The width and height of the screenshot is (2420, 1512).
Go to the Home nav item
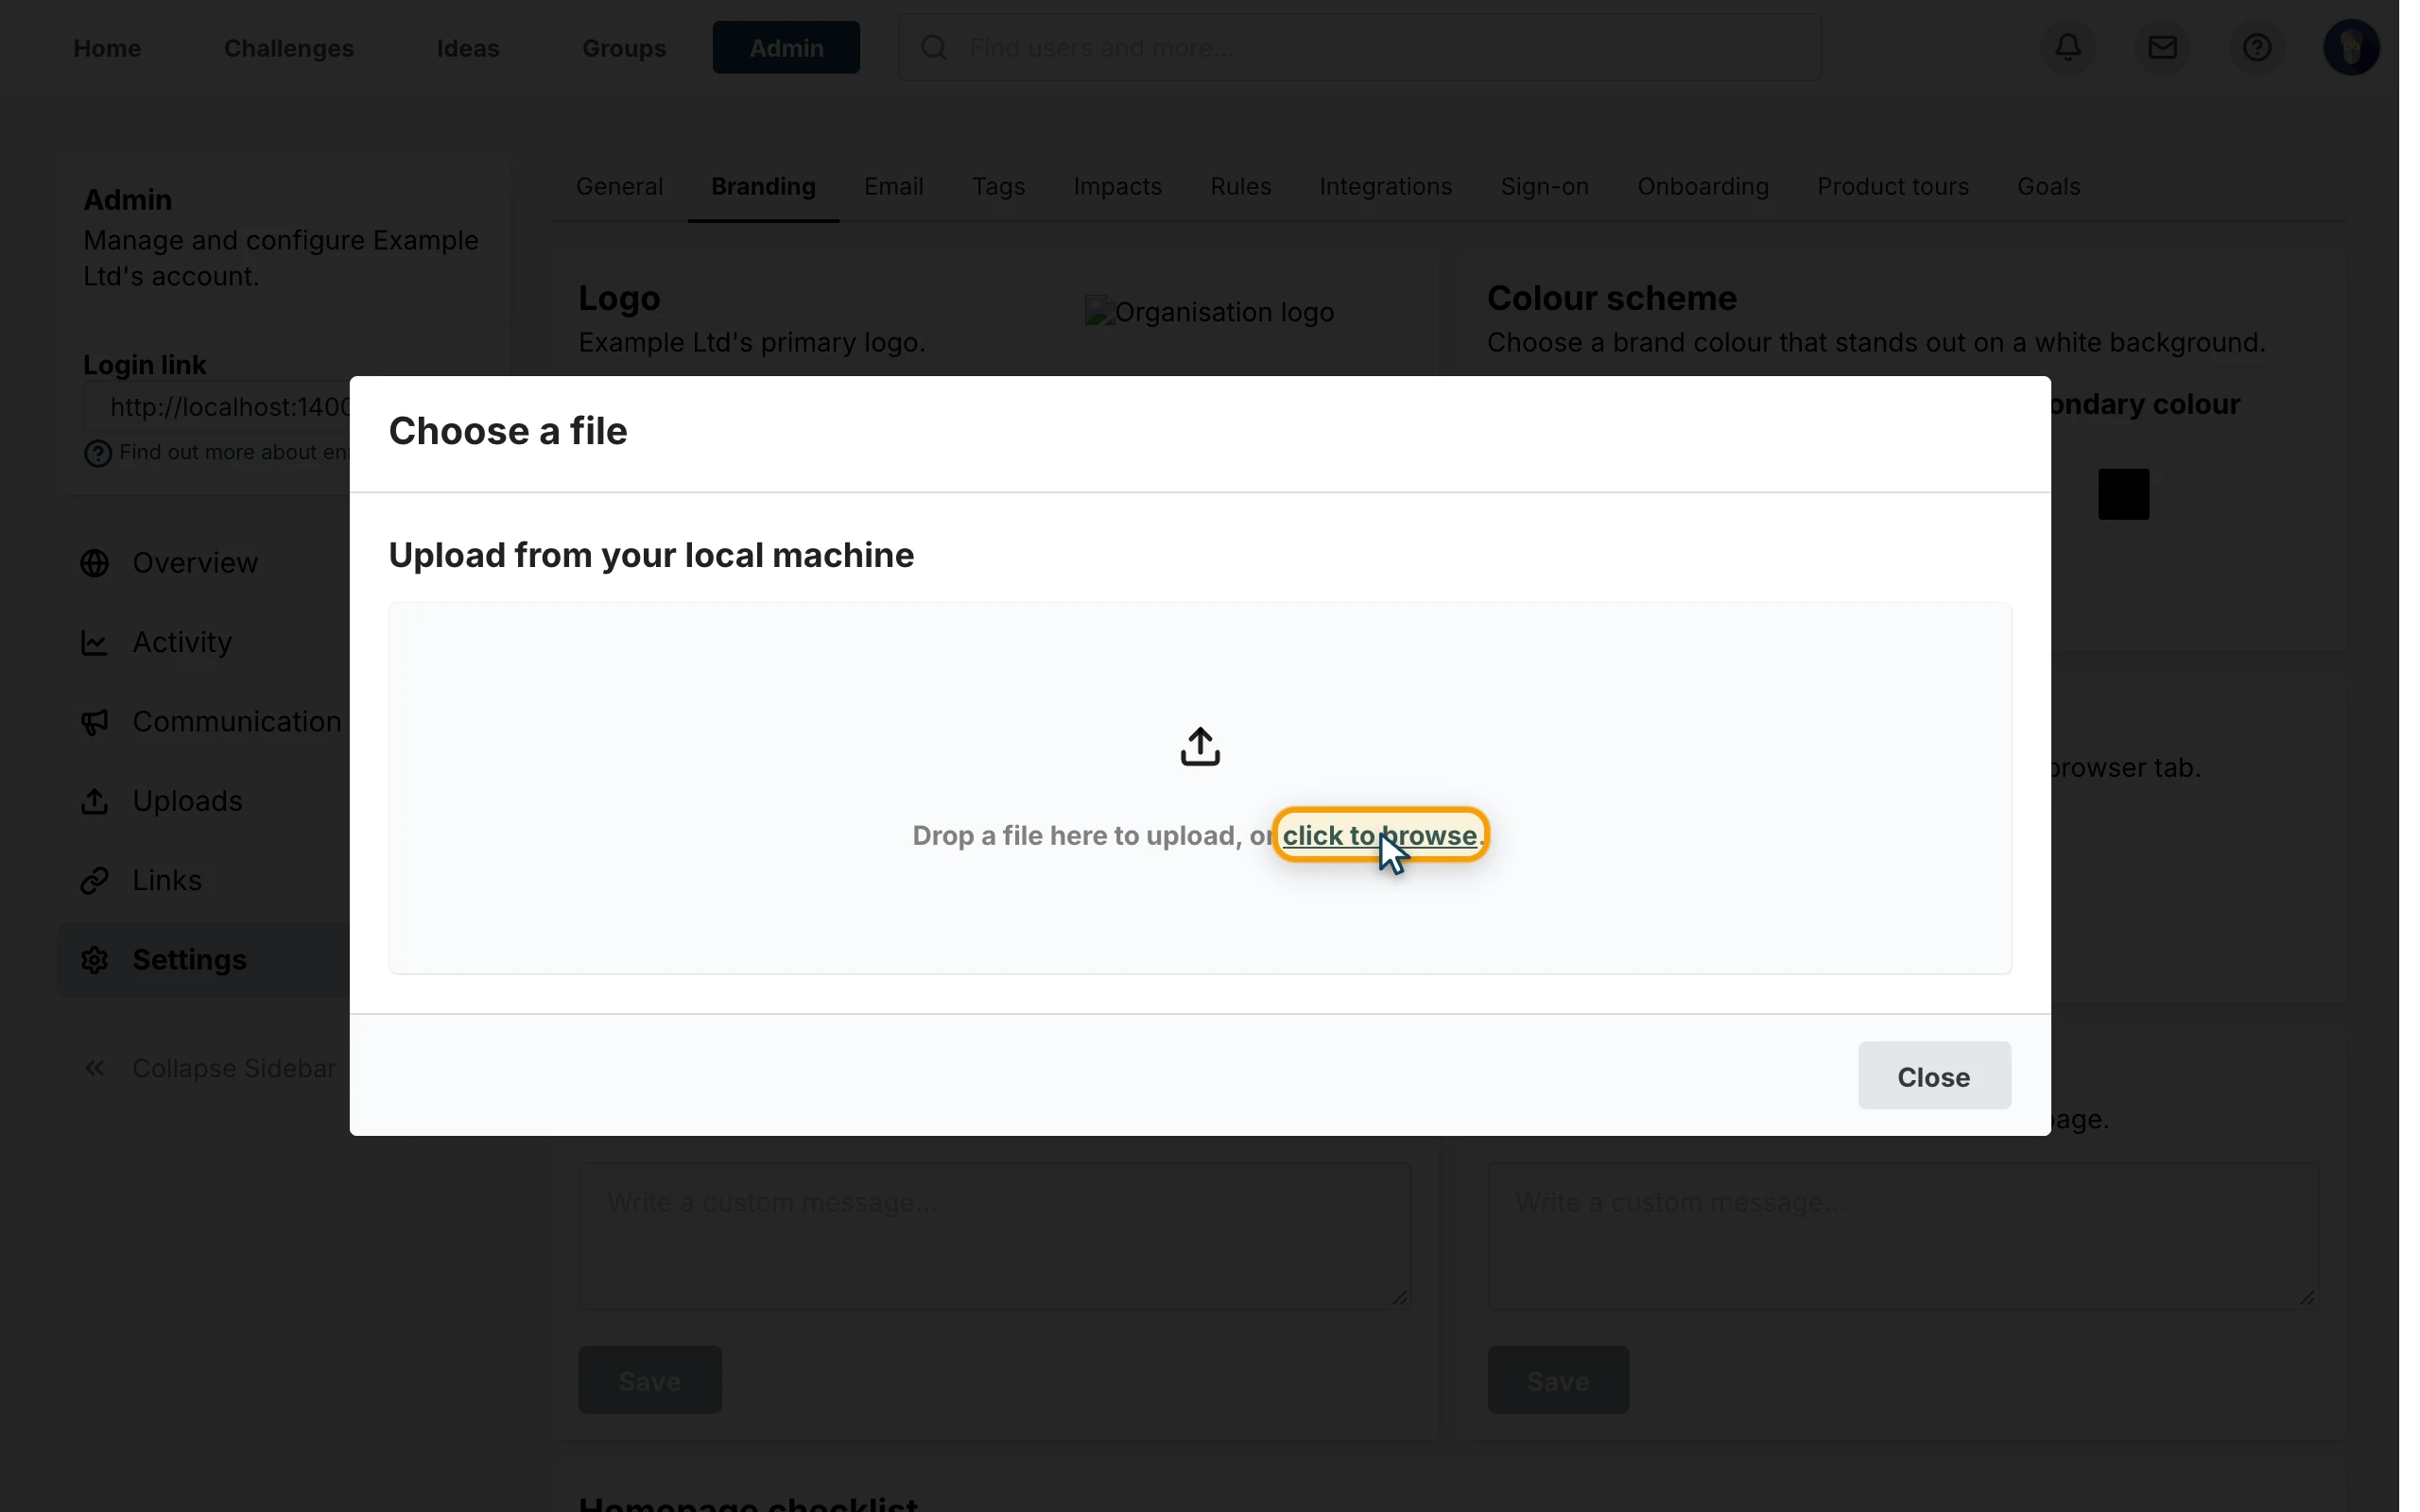pos(107,48)
